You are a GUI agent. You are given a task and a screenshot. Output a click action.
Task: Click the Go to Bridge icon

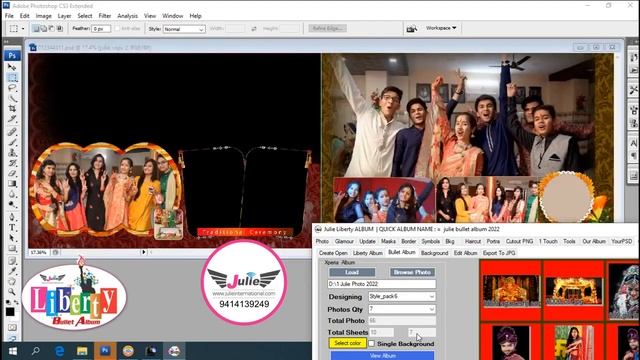[x=411, y=29]
